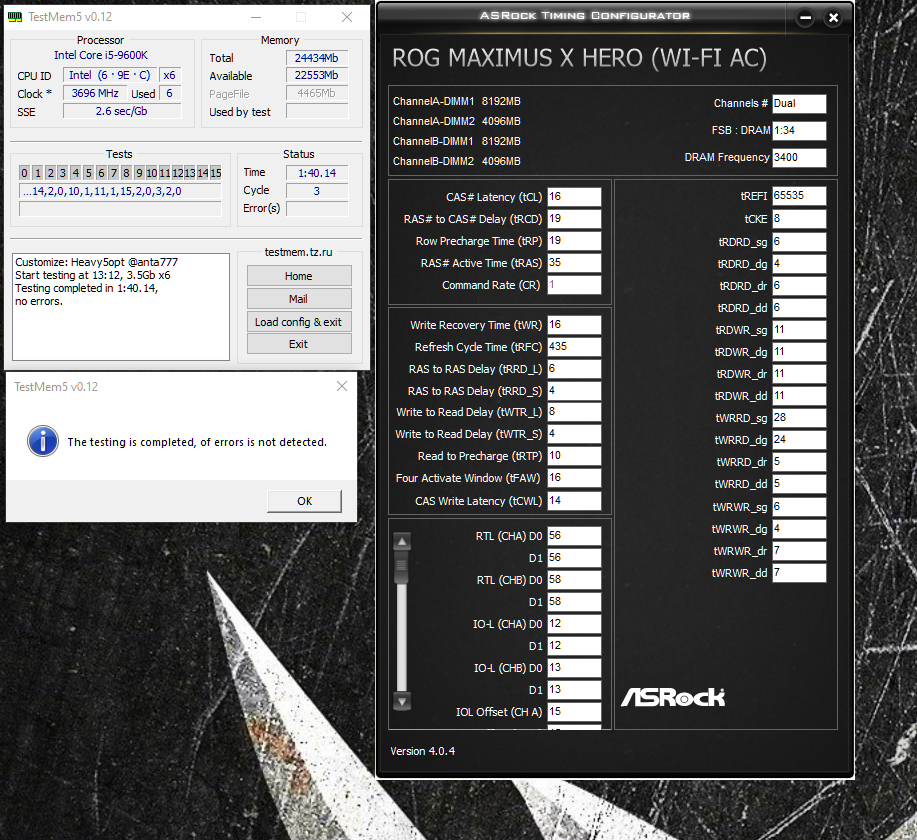Click the tRRD_S value field
Image resolution: width=917 pixels, height=840 pixels.
[x=574, y=391]
